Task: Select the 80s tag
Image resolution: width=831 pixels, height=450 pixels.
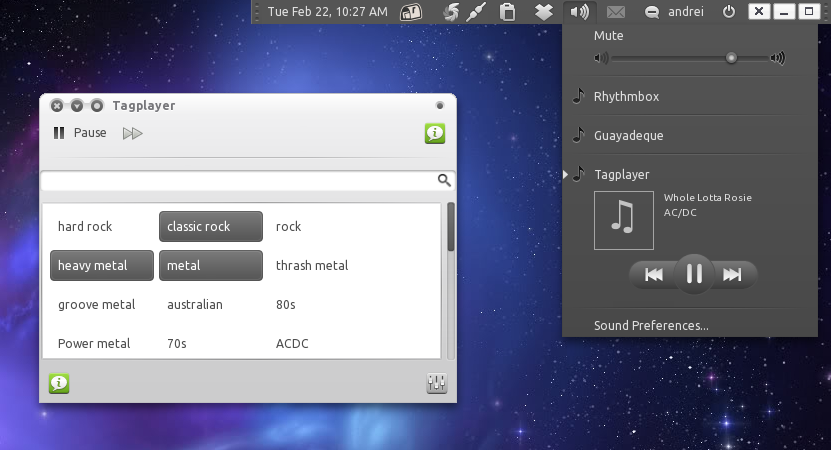Action: click(x=286, y=305)
